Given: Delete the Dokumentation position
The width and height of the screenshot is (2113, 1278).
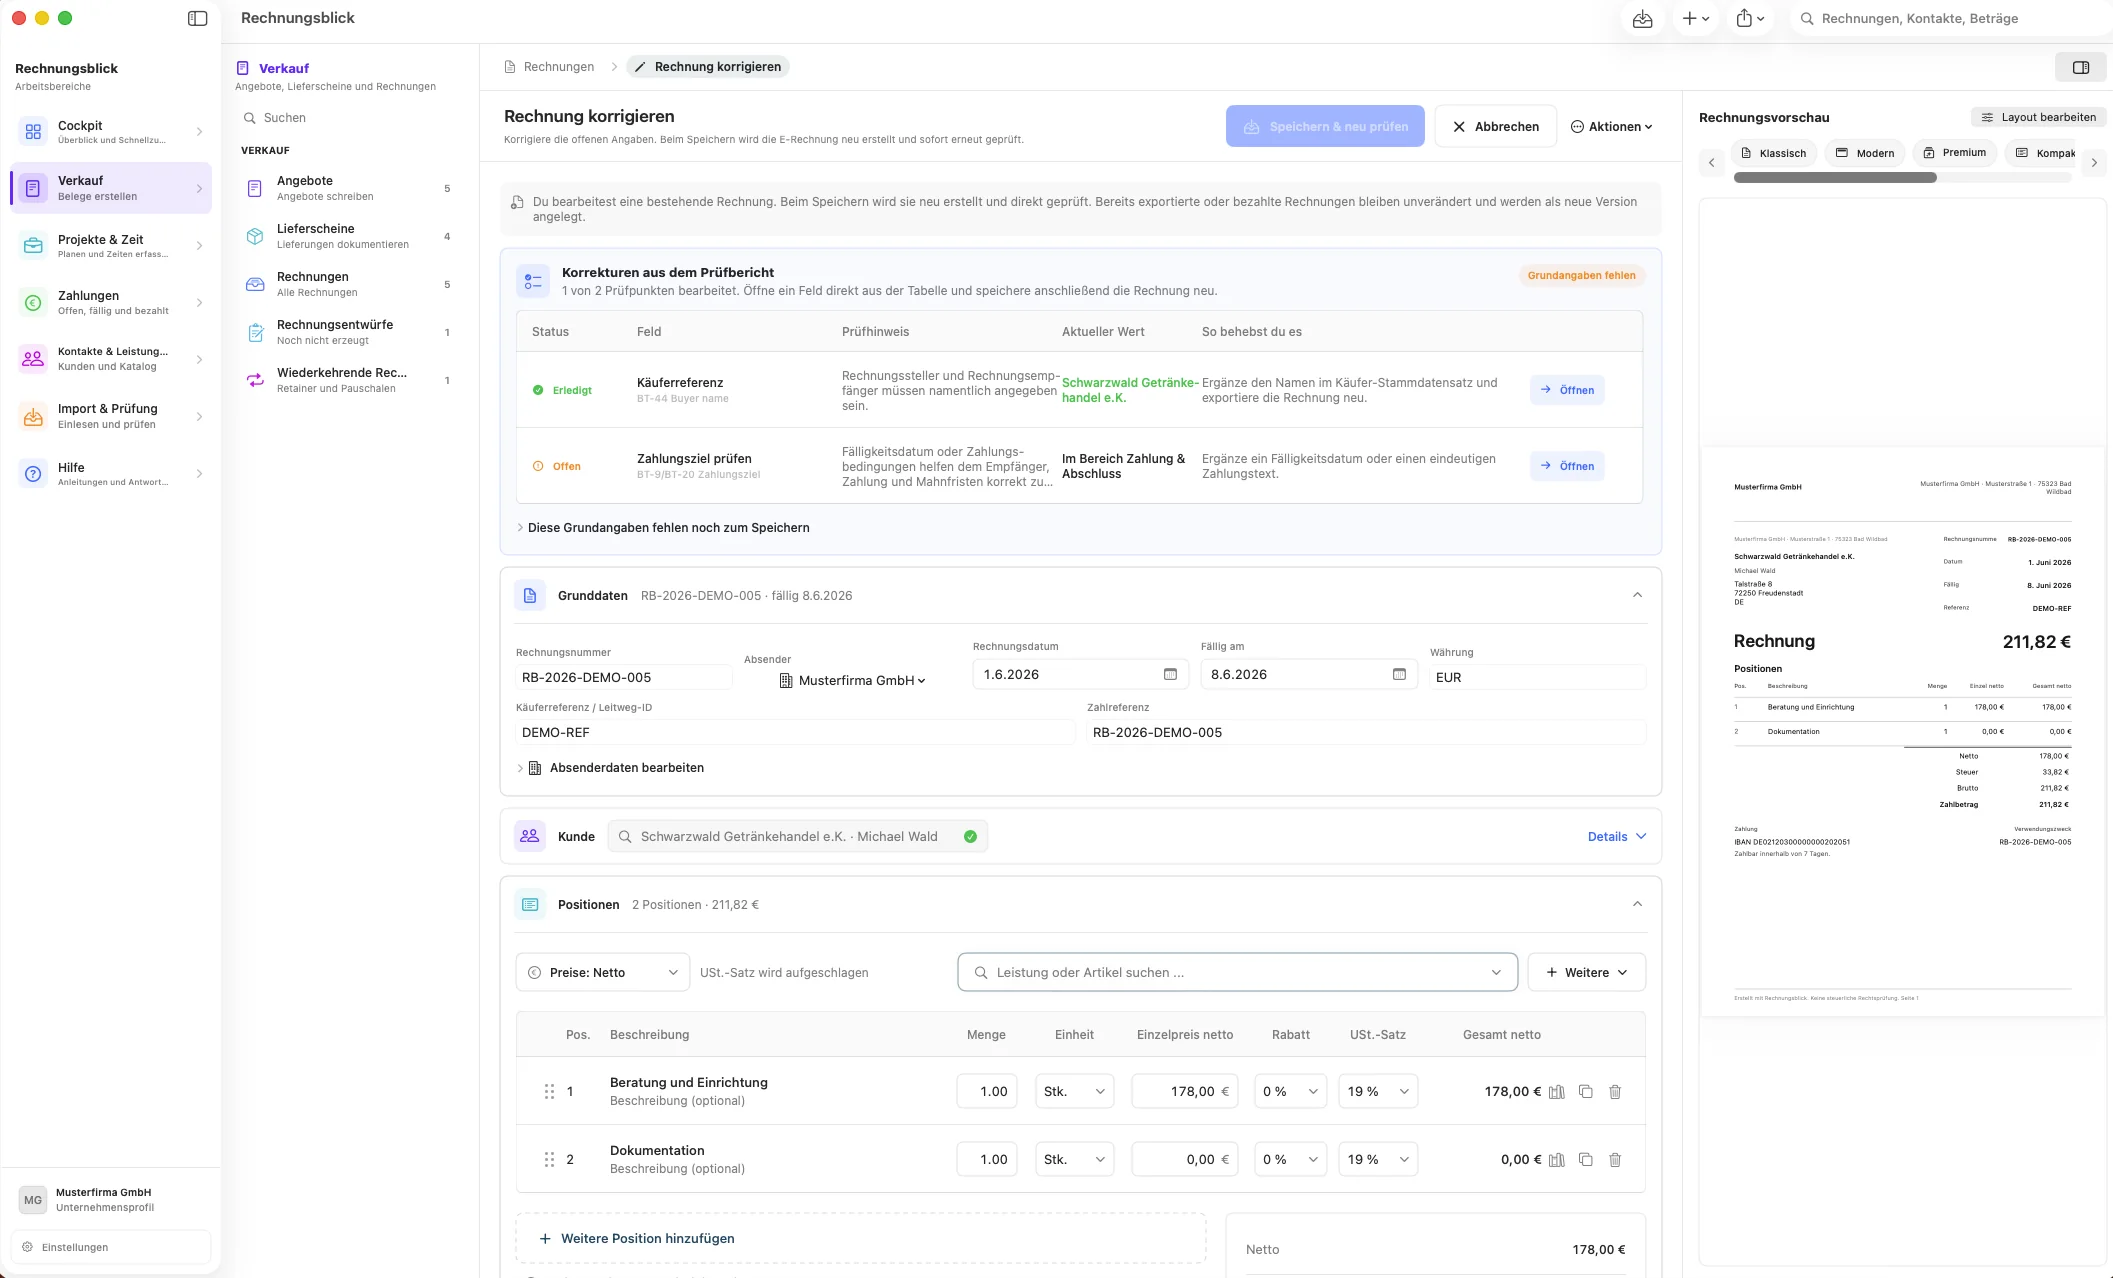Looking at the screenshot, I should point(1615,1160).
